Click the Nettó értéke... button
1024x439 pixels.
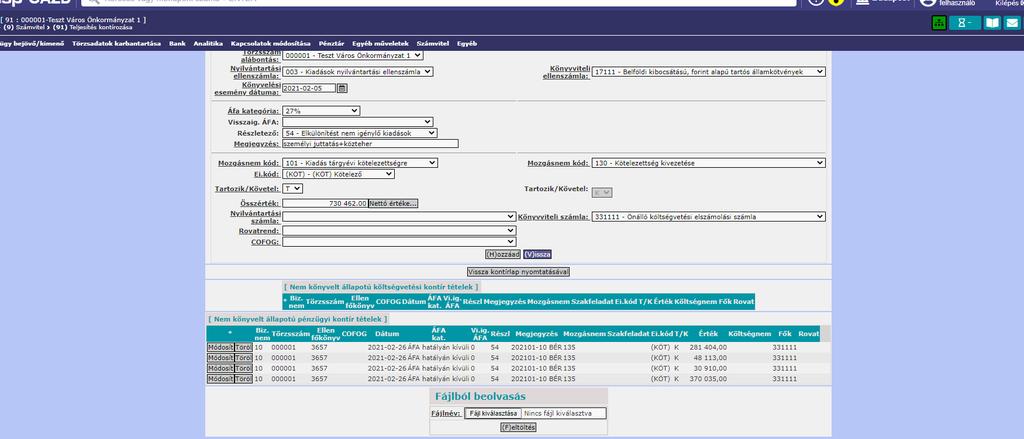393,203
